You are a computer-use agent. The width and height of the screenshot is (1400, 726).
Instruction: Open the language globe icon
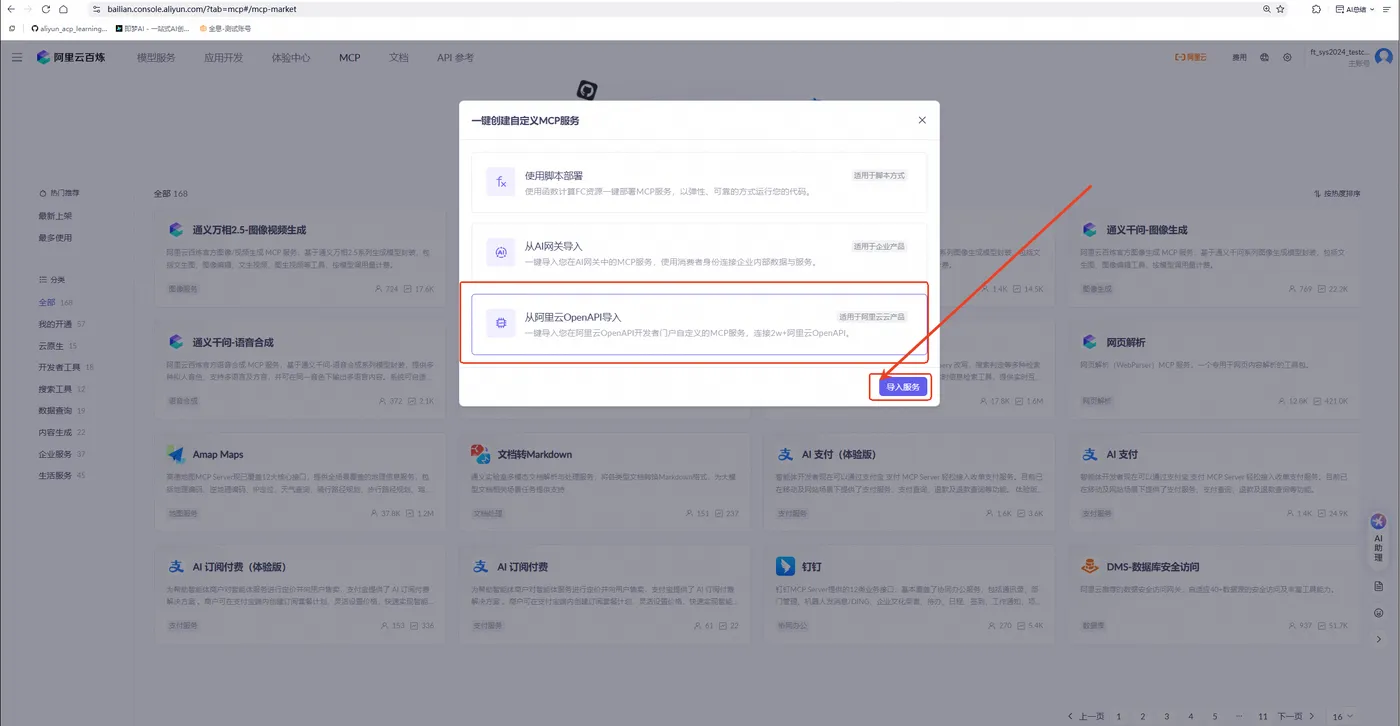pos(1265,58)
